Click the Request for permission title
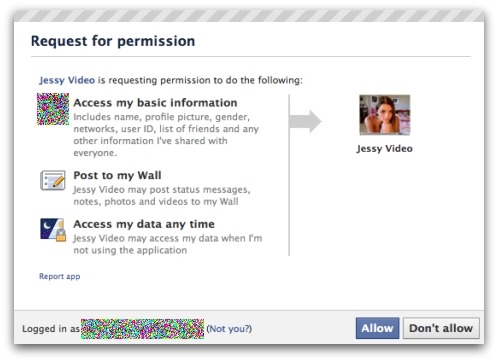The width and height of the screenshot is (498, 362). [113, 41]
